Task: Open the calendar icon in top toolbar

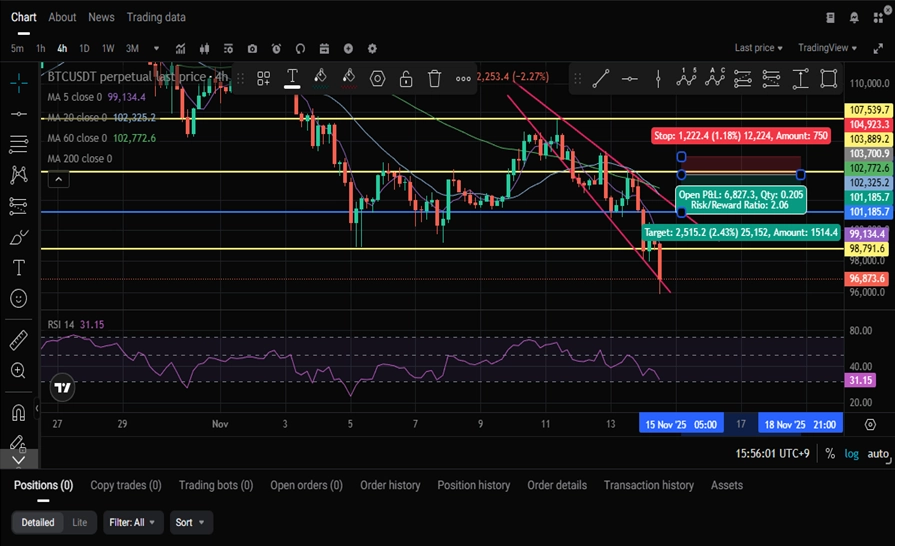Action: tap(324, 49)
